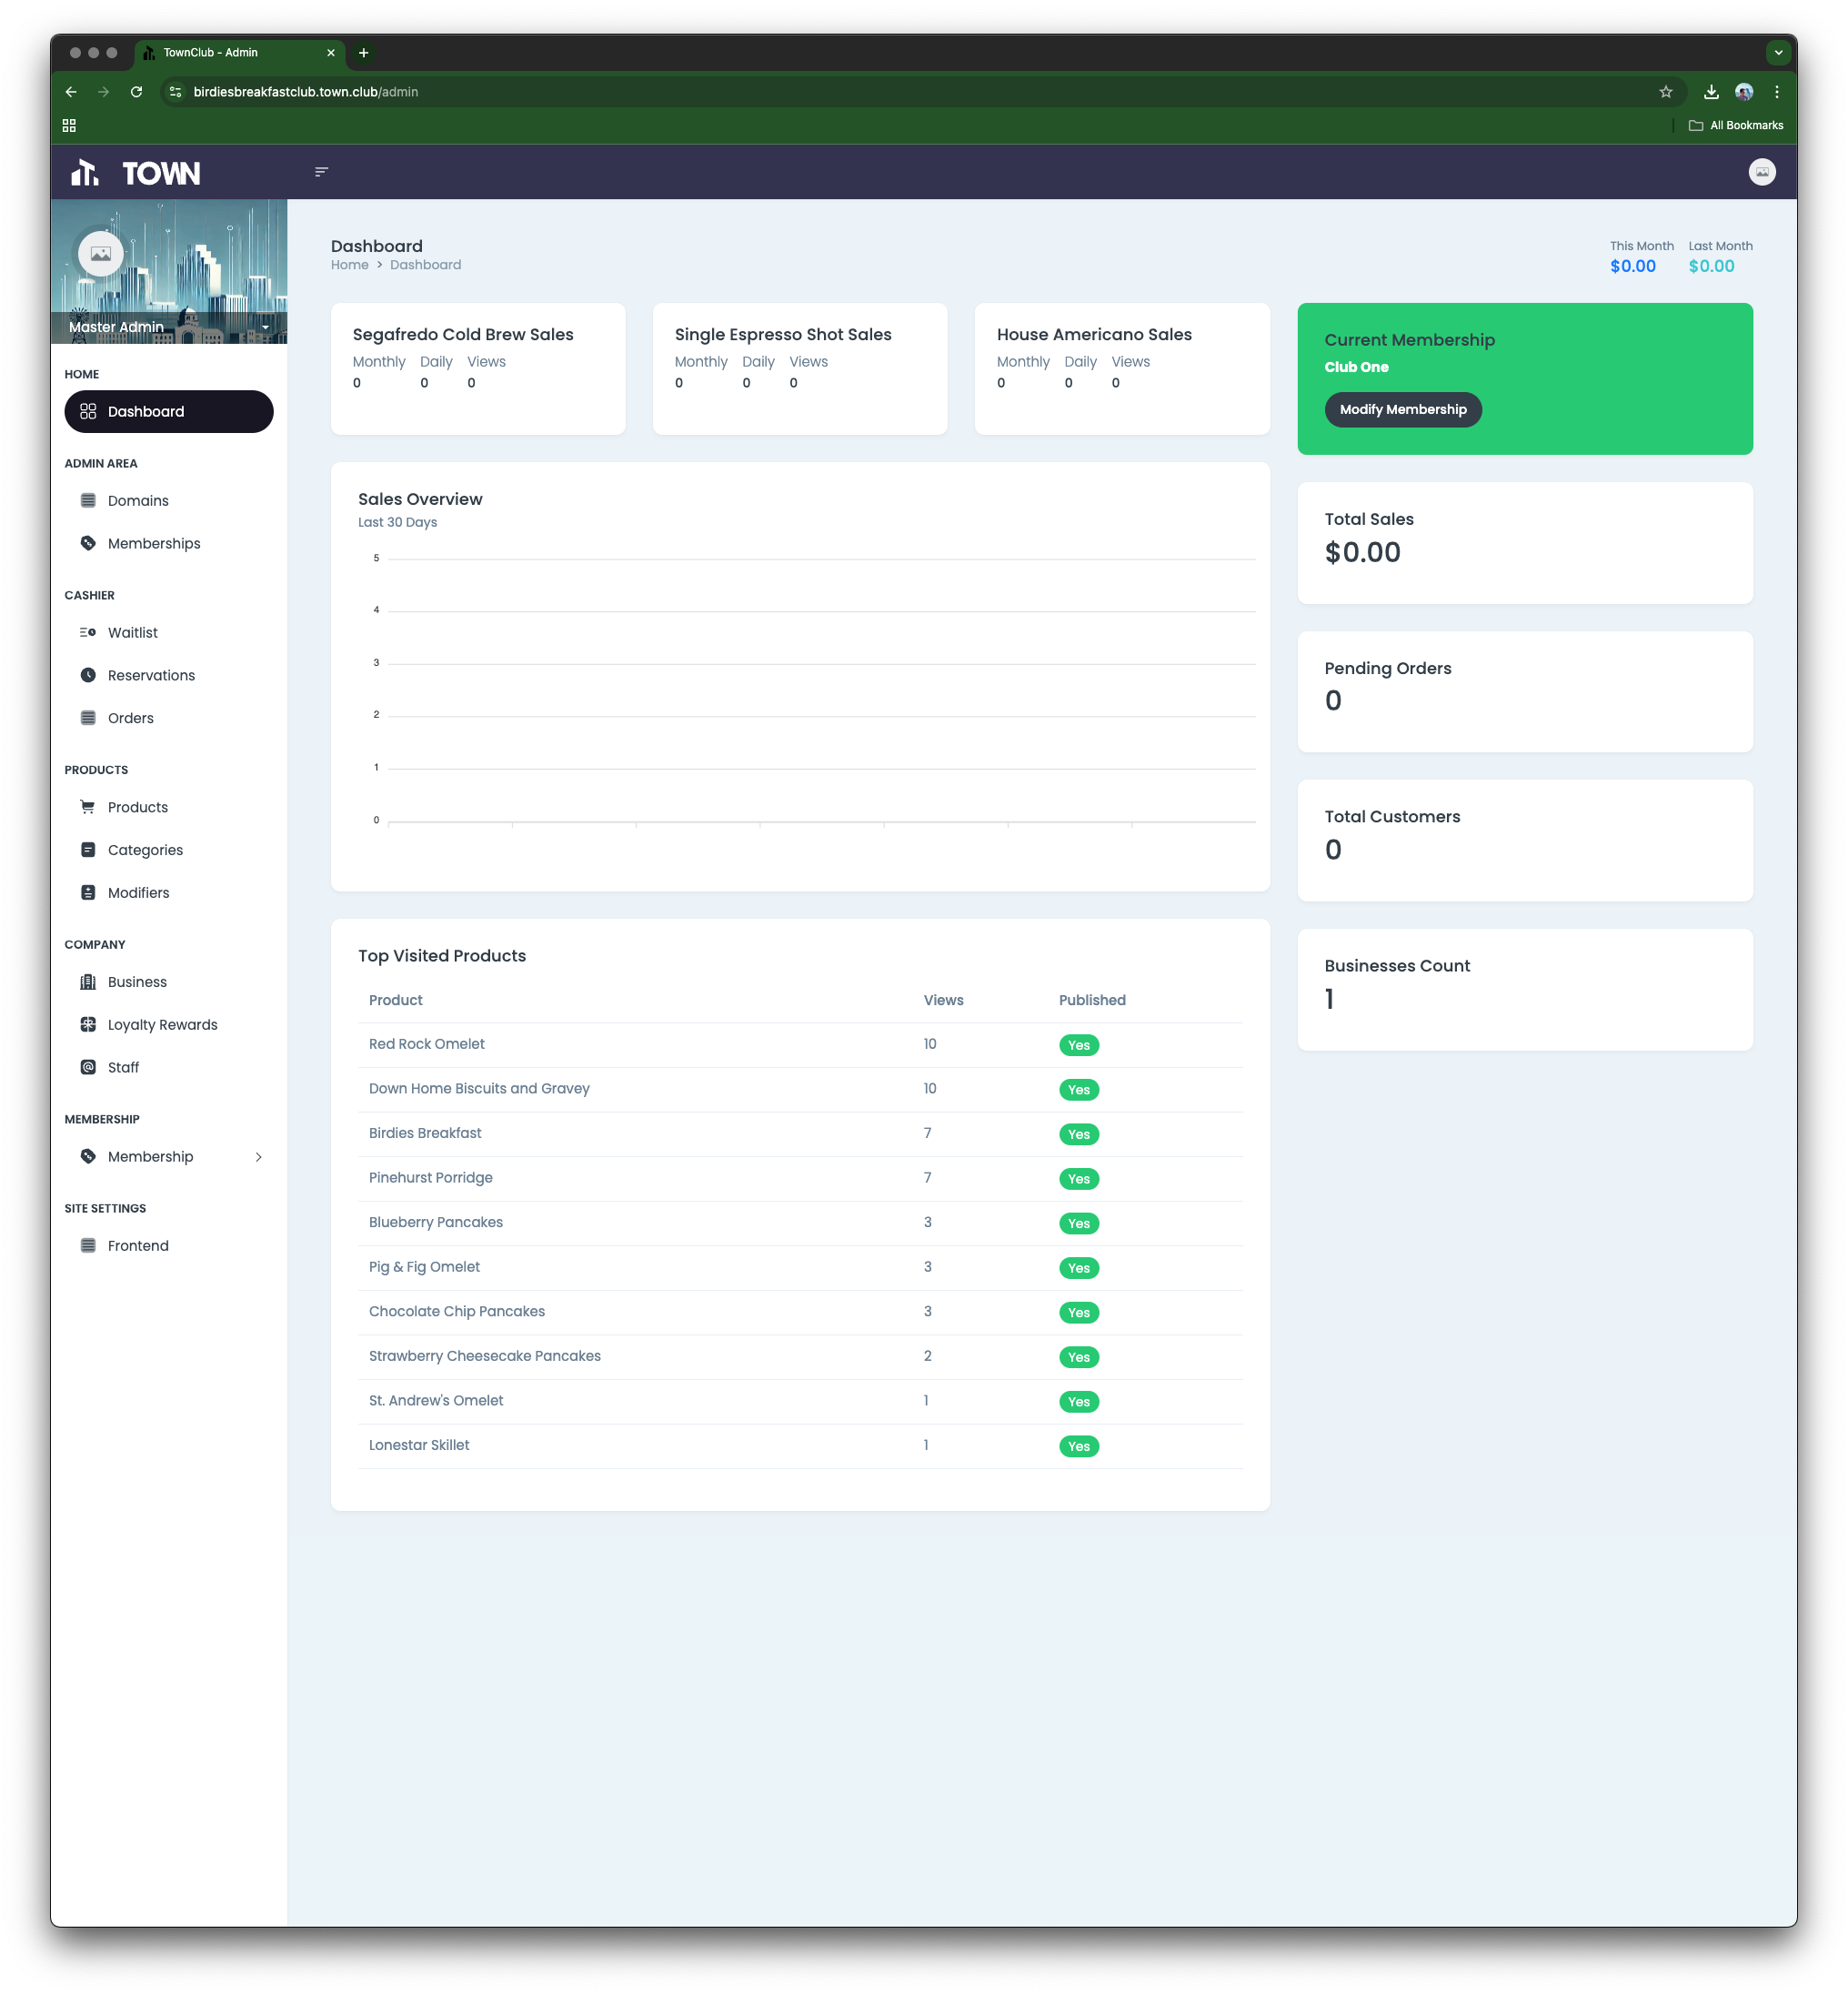Open Chrome downloads icon

click(1711, 92)
